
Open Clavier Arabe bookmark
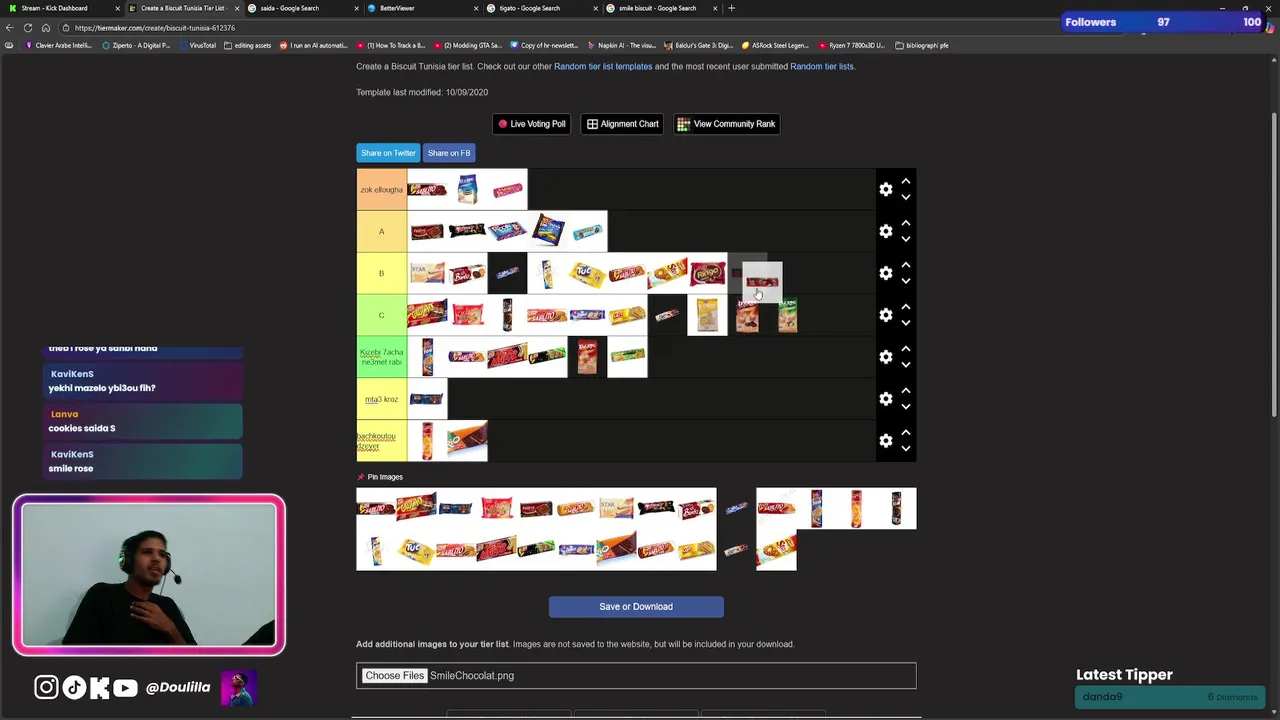tap(59, 45)
